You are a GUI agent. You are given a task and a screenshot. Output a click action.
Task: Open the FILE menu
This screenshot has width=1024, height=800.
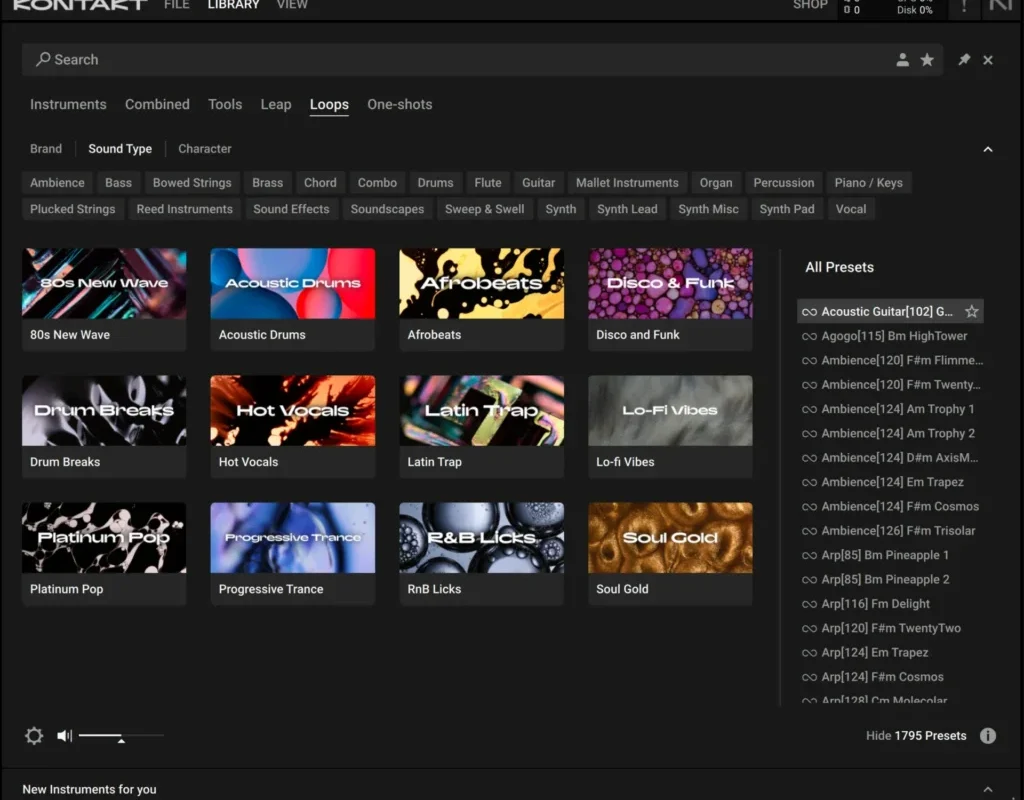(176, 5)
